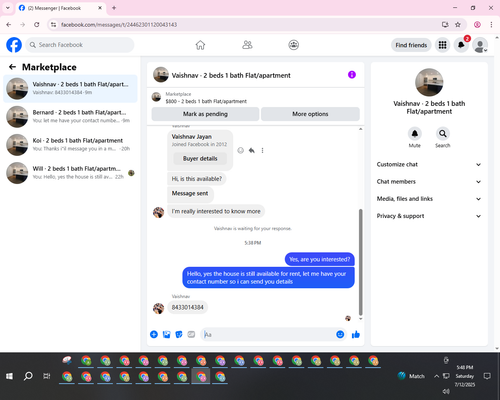Go back in browser history
Image resolution: width=500 pixels, height=400 pixels.
pyautogui.click(x=9, y=25)
